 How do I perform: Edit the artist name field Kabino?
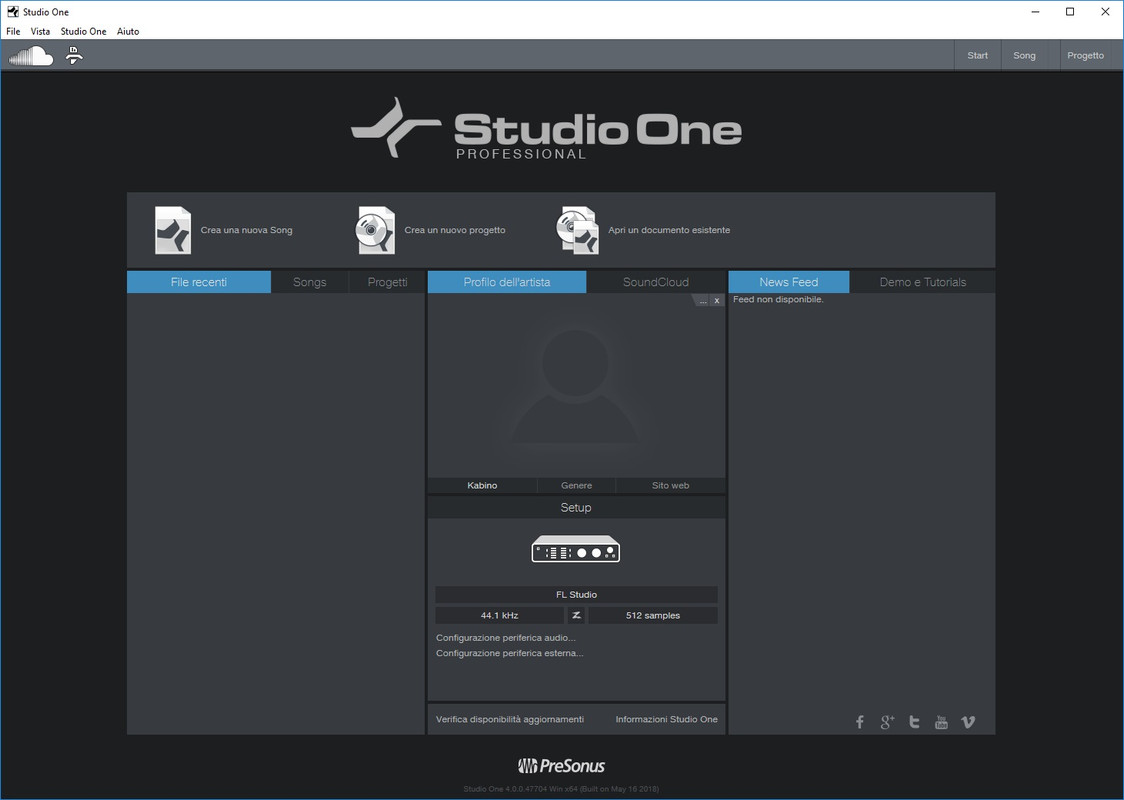point(482,485)
